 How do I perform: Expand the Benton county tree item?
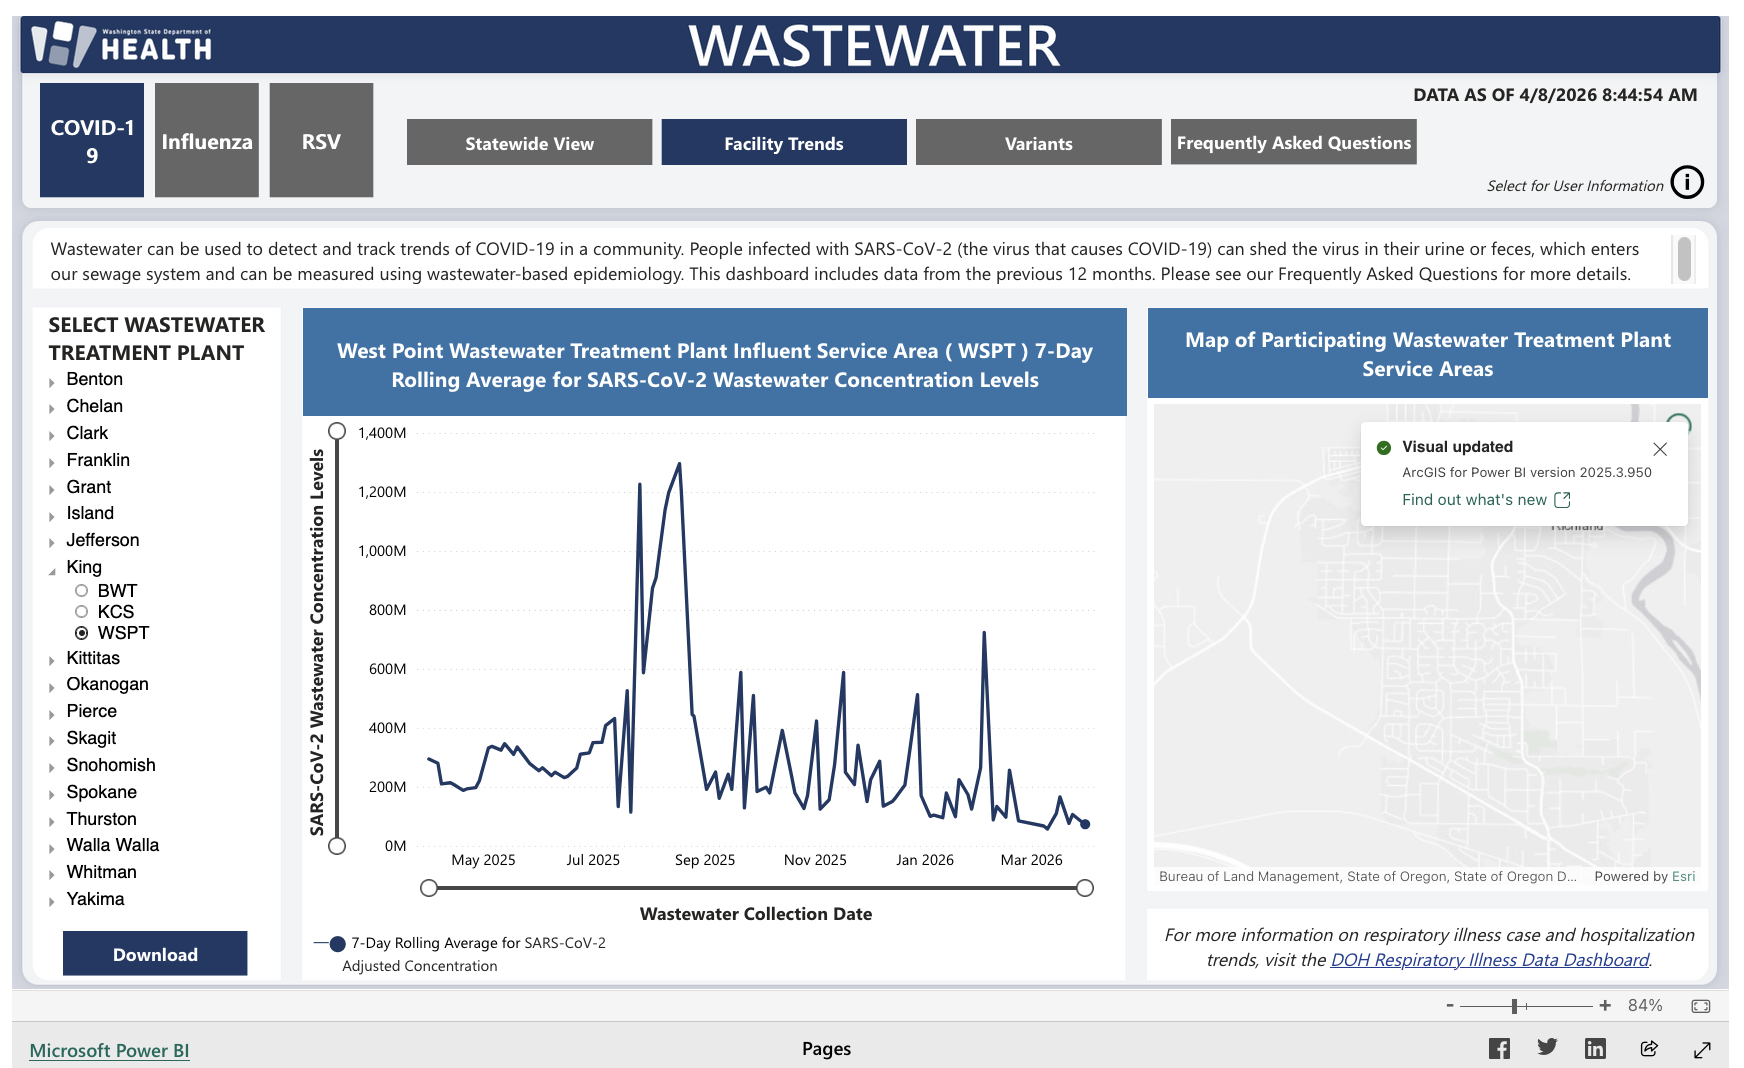pyautogui.click(x=52, y=381)
